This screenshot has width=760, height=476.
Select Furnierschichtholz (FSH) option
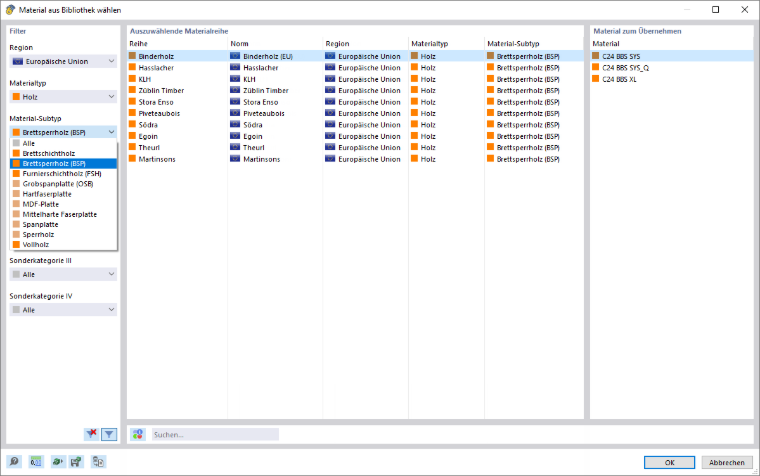[63, 174]
